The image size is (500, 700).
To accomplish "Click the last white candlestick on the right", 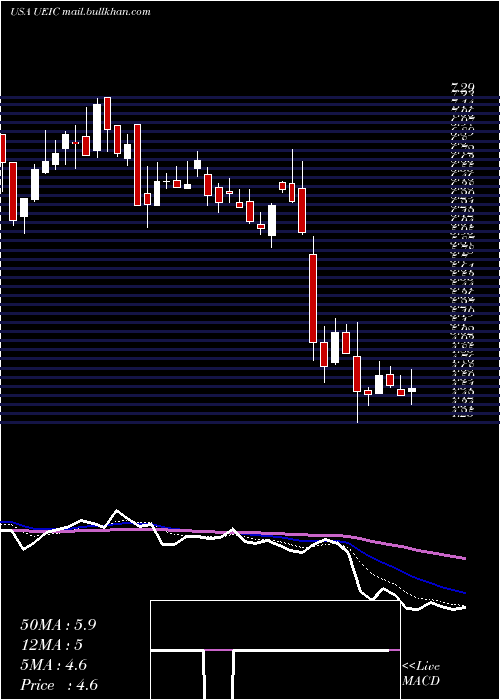I will click(x=412, y=390).
